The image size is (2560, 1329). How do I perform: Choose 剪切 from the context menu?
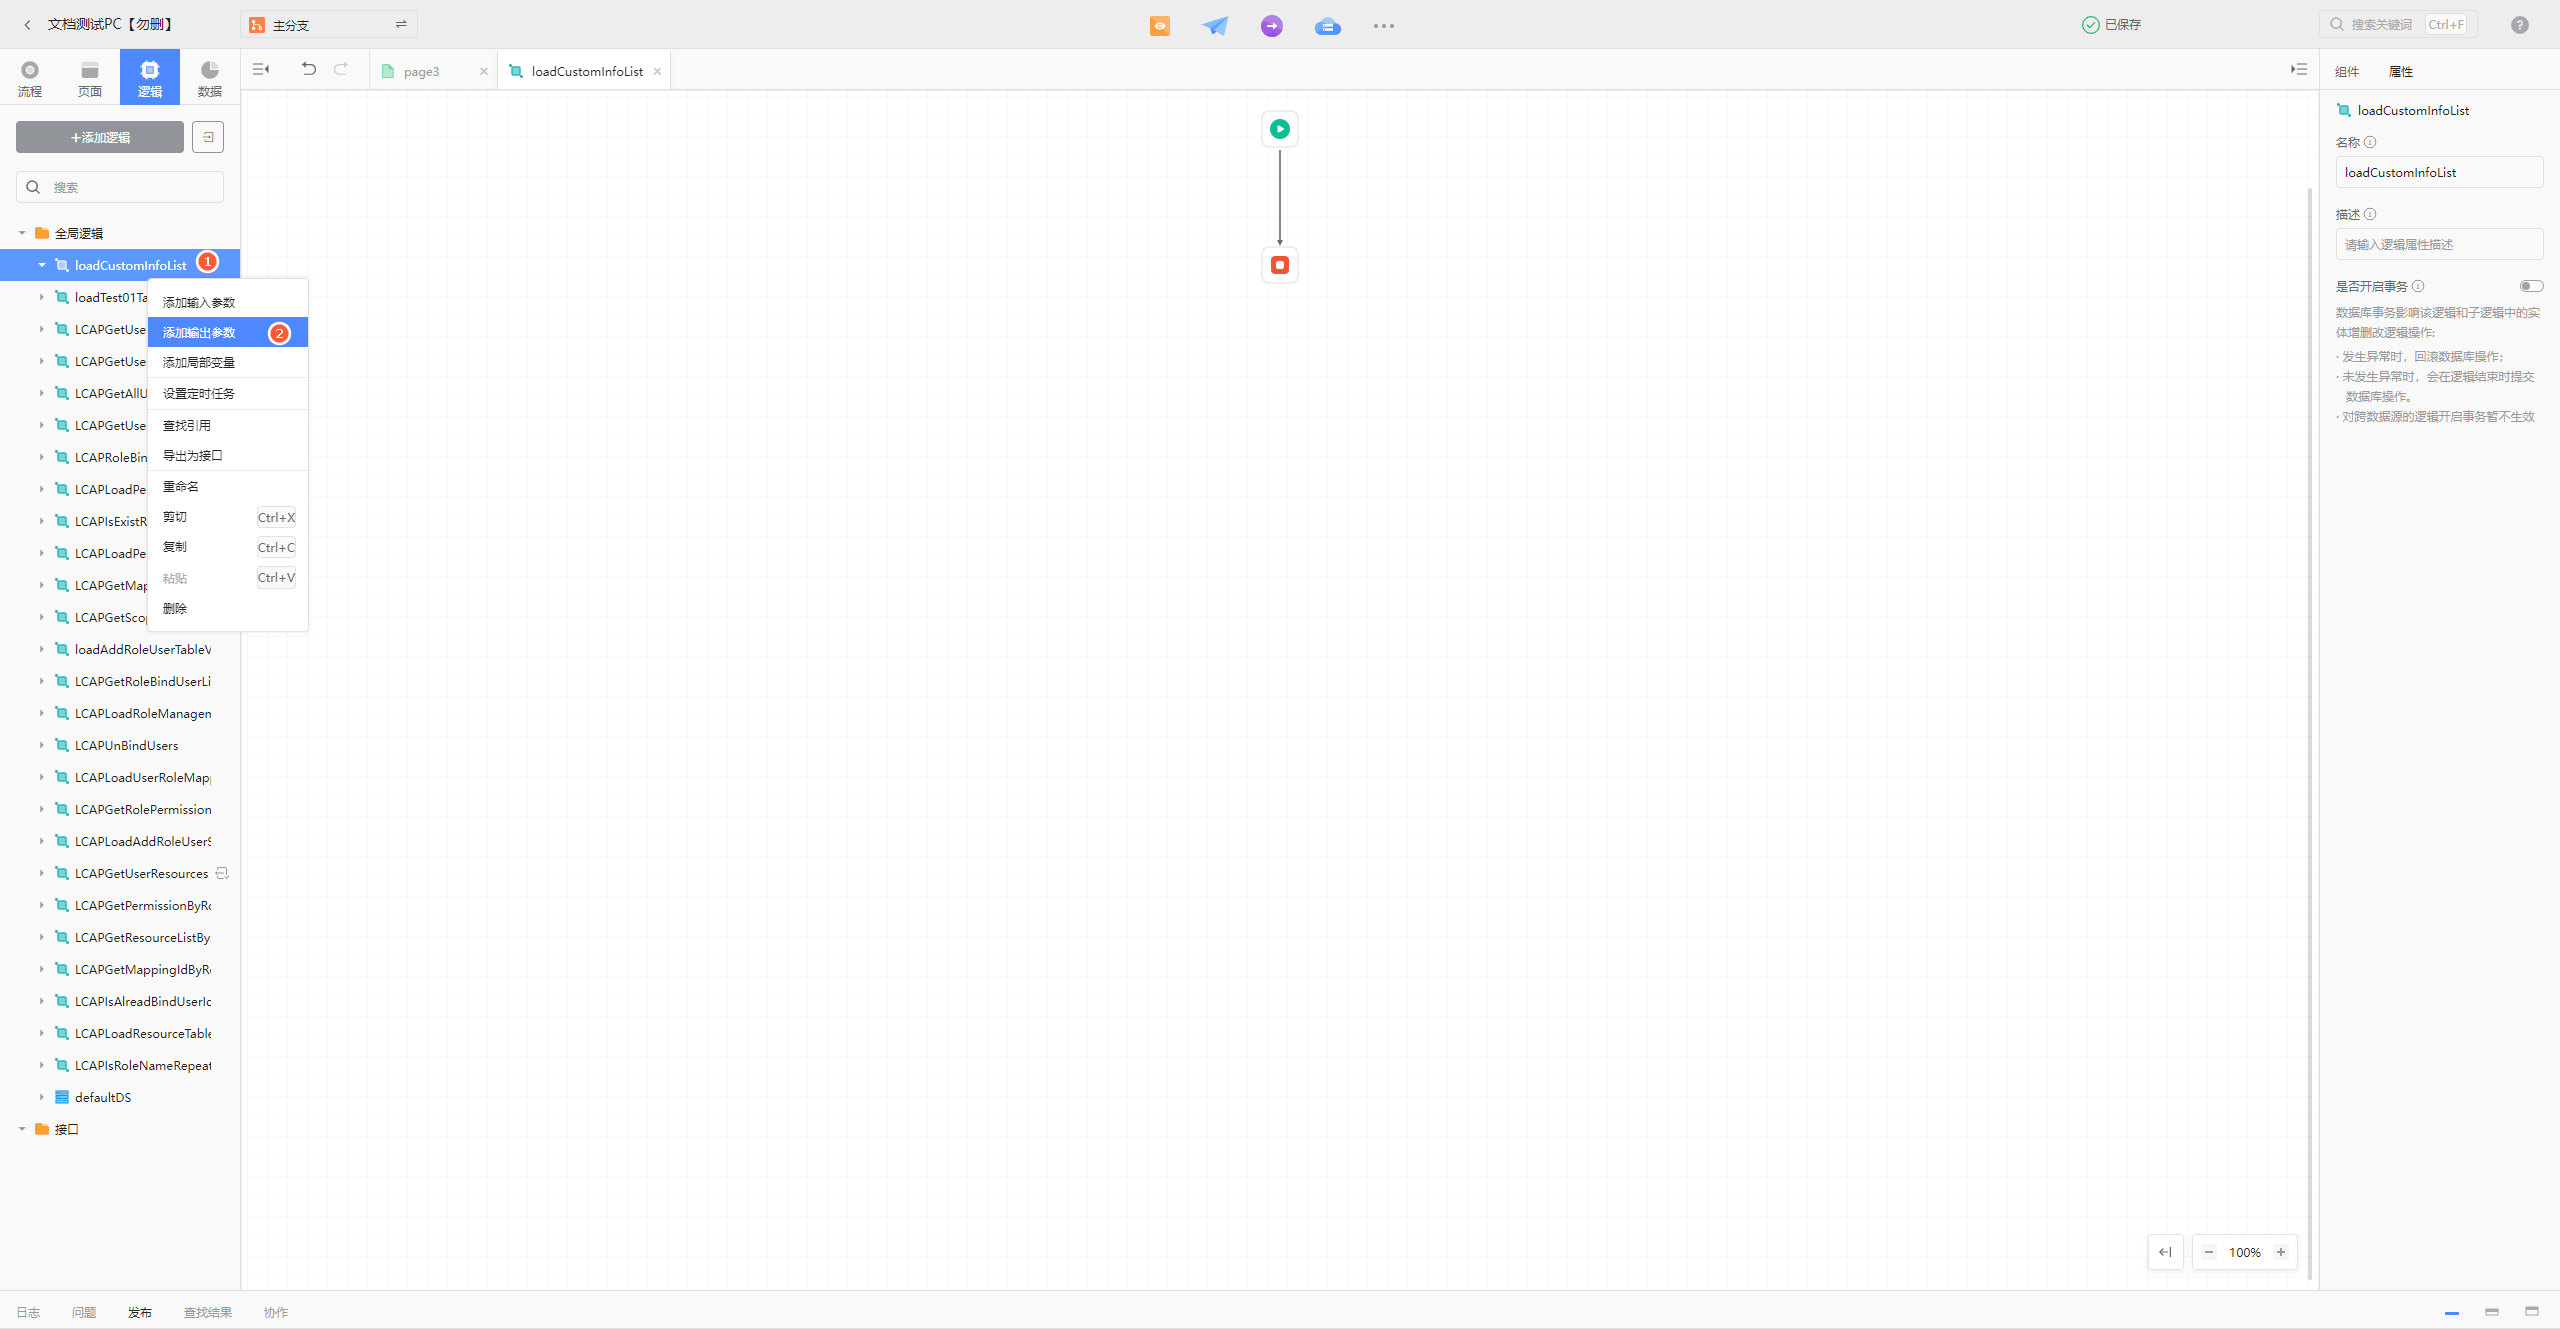tap(228, 517)
